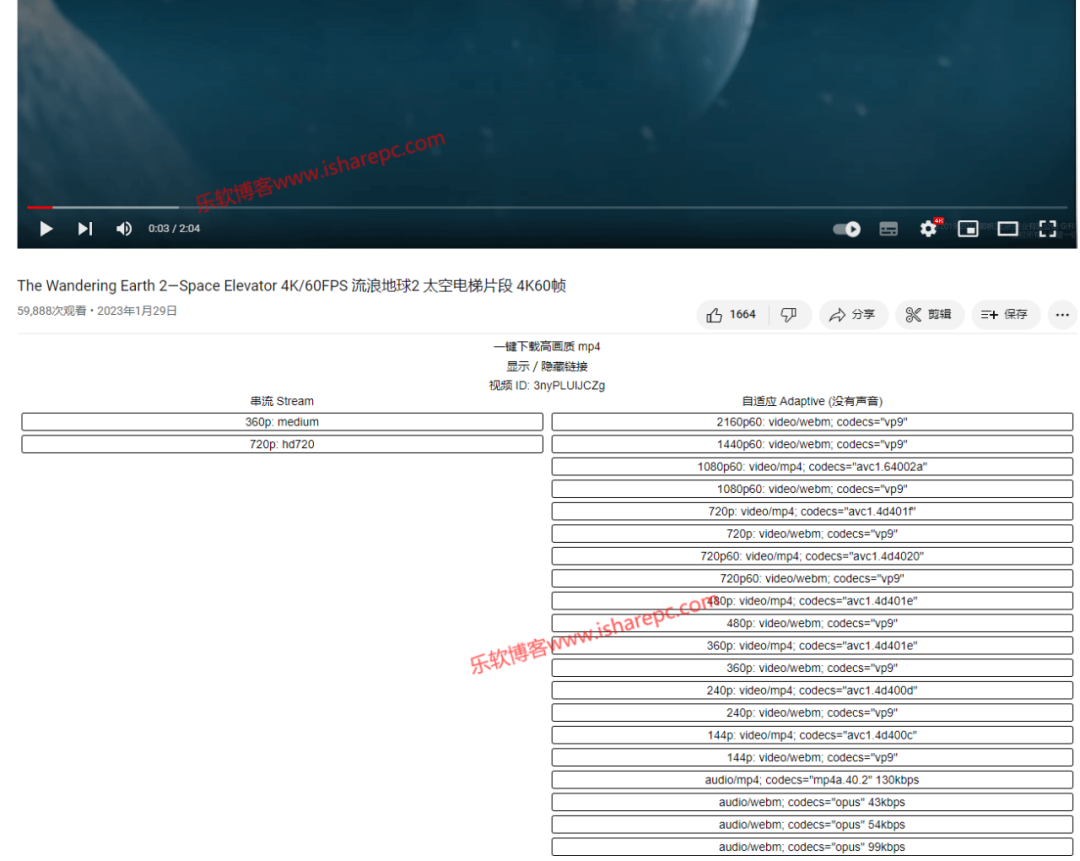Play the video
This screenshot has width=1080, height=861.
point(46,229)
